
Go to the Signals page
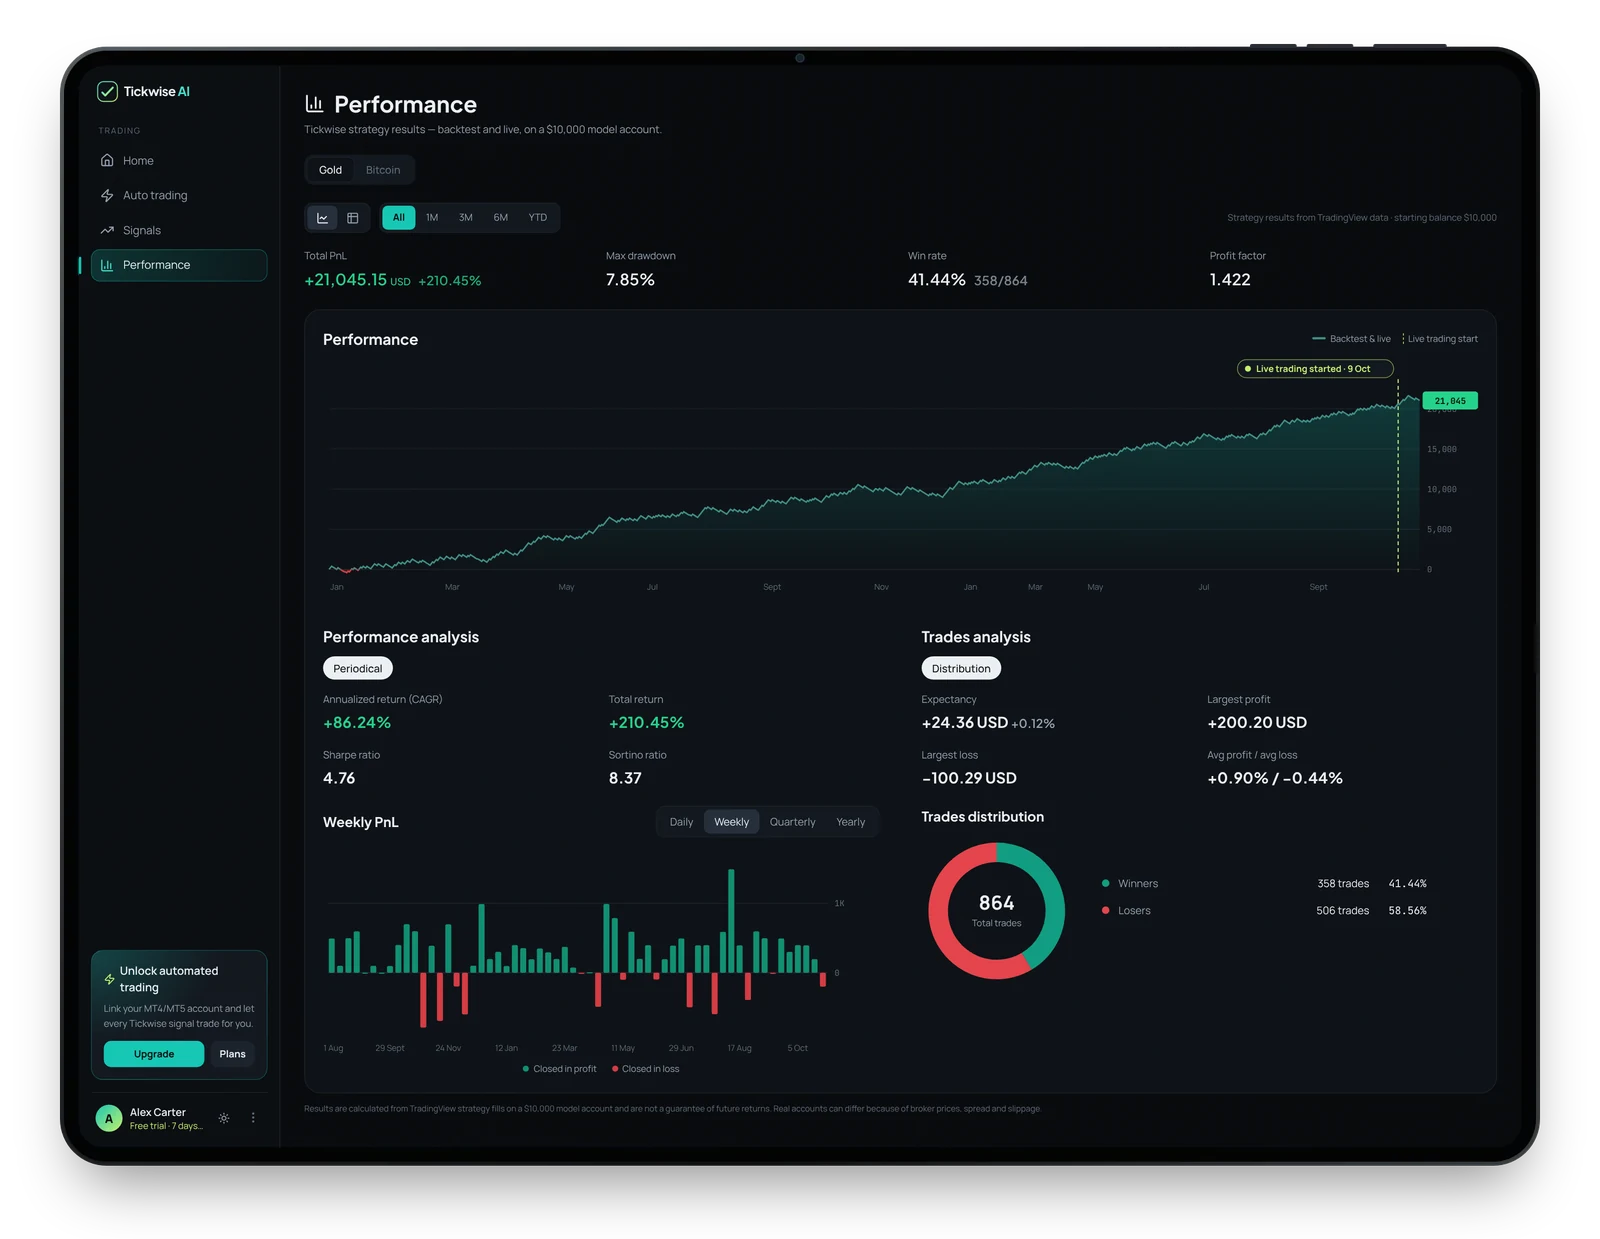(x=179, y=230)
